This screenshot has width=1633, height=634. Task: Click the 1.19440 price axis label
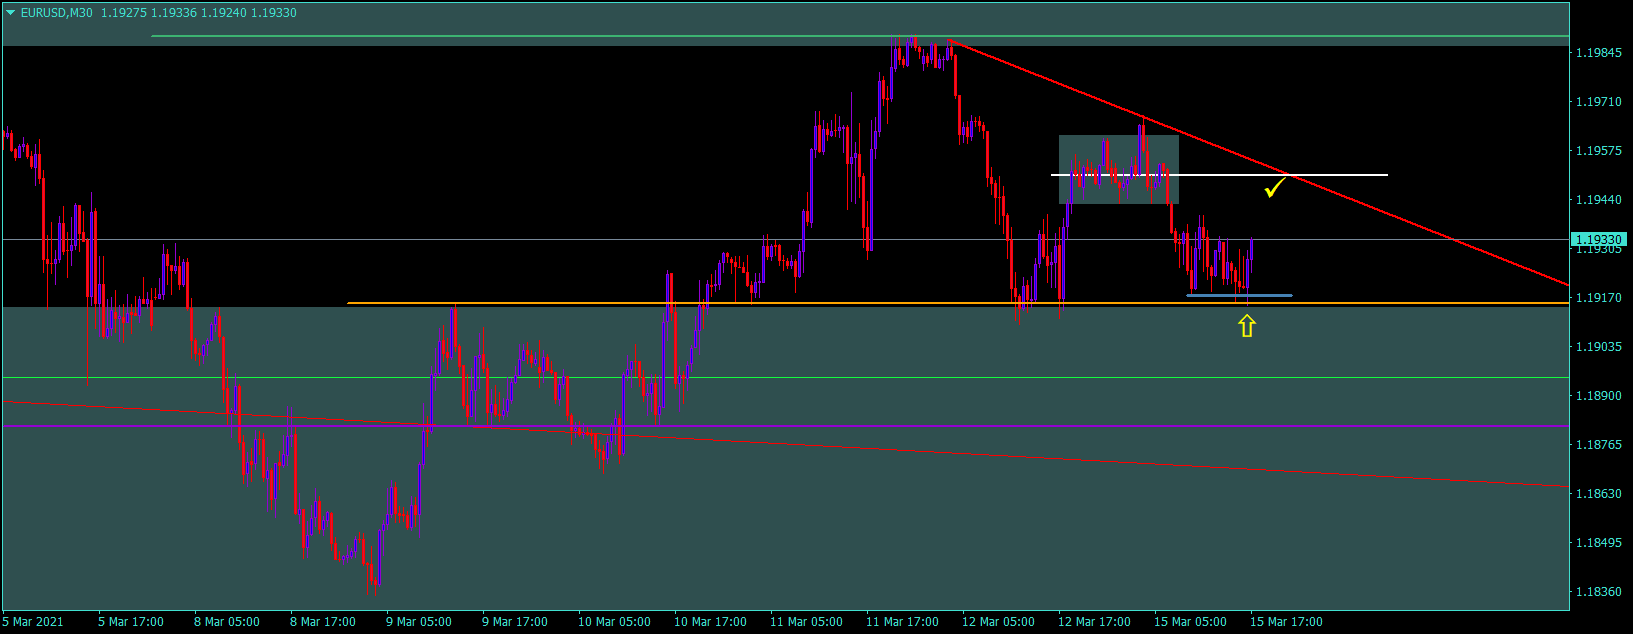click(x=1598, y=200)
